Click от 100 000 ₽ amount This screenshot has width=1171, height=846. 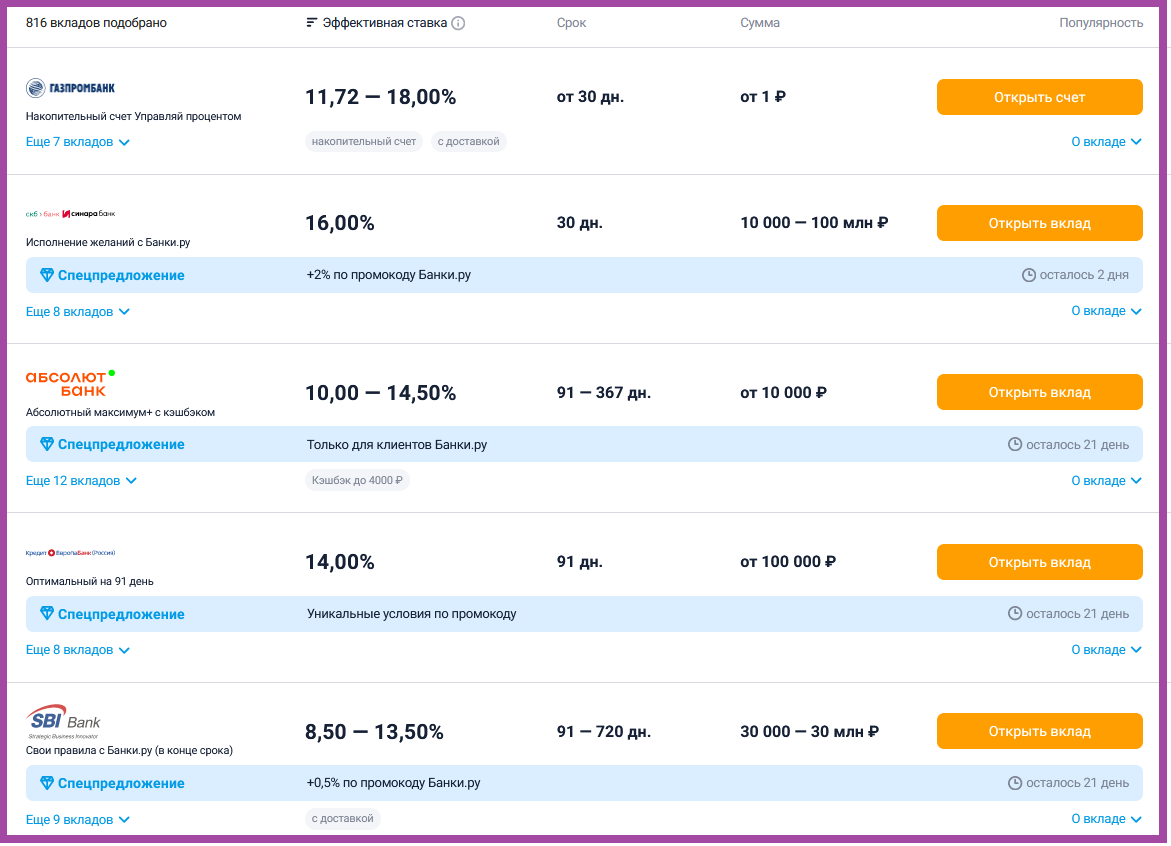(x=788, y=562)
